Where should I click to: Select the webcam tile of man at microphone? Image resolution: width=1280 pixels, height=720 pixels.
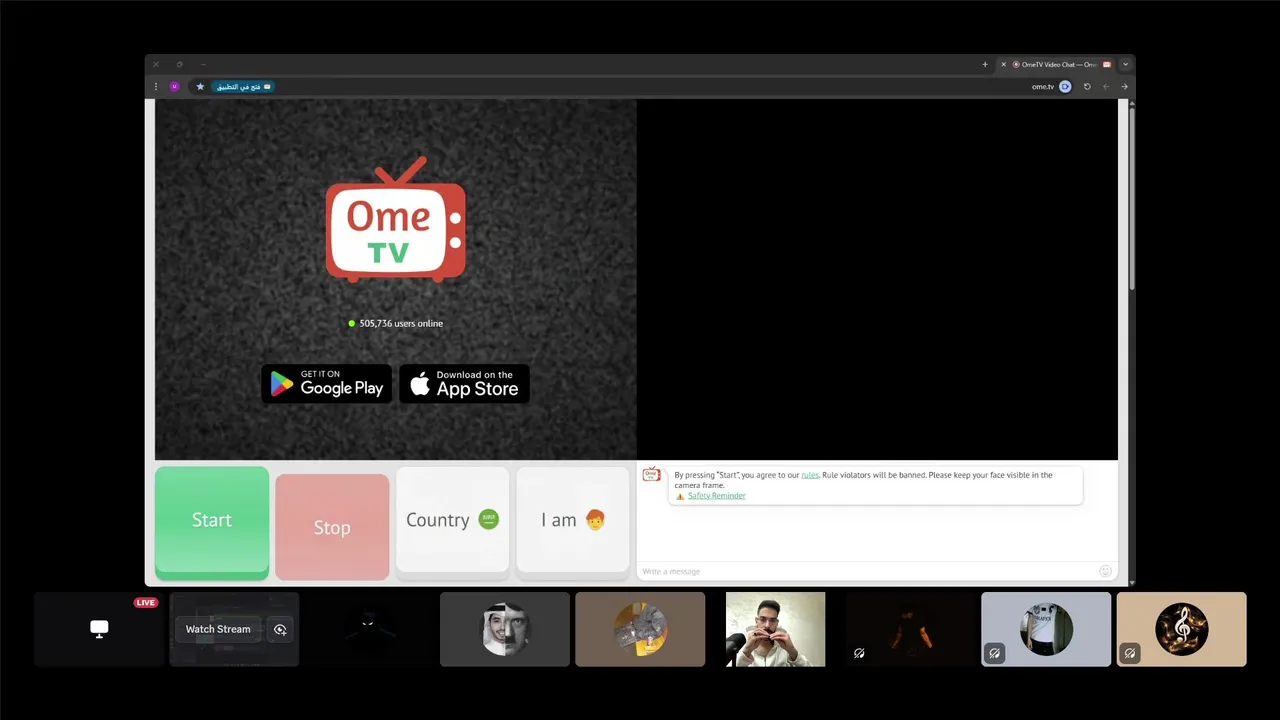tap(775, 629)
